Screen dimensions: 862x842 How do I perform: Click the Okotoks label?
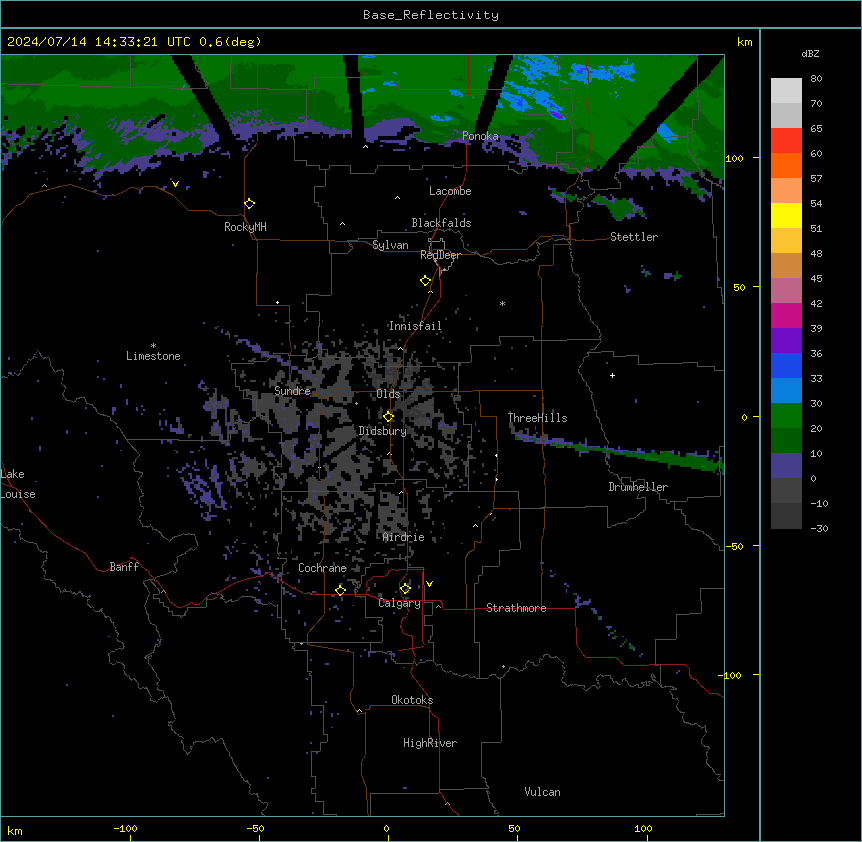pos(412,700)
